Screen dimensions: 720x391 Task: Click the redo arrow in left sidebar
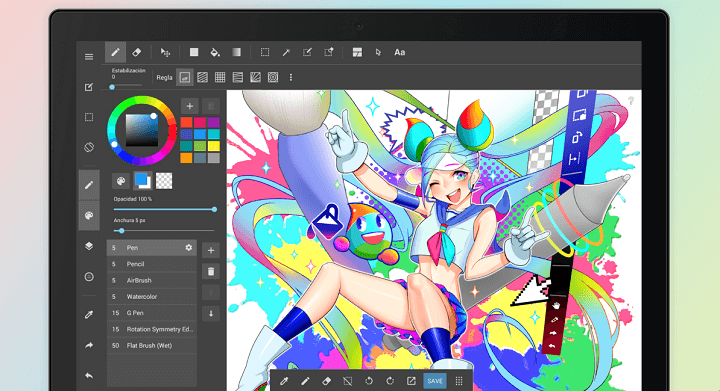[x=89, y=345]
